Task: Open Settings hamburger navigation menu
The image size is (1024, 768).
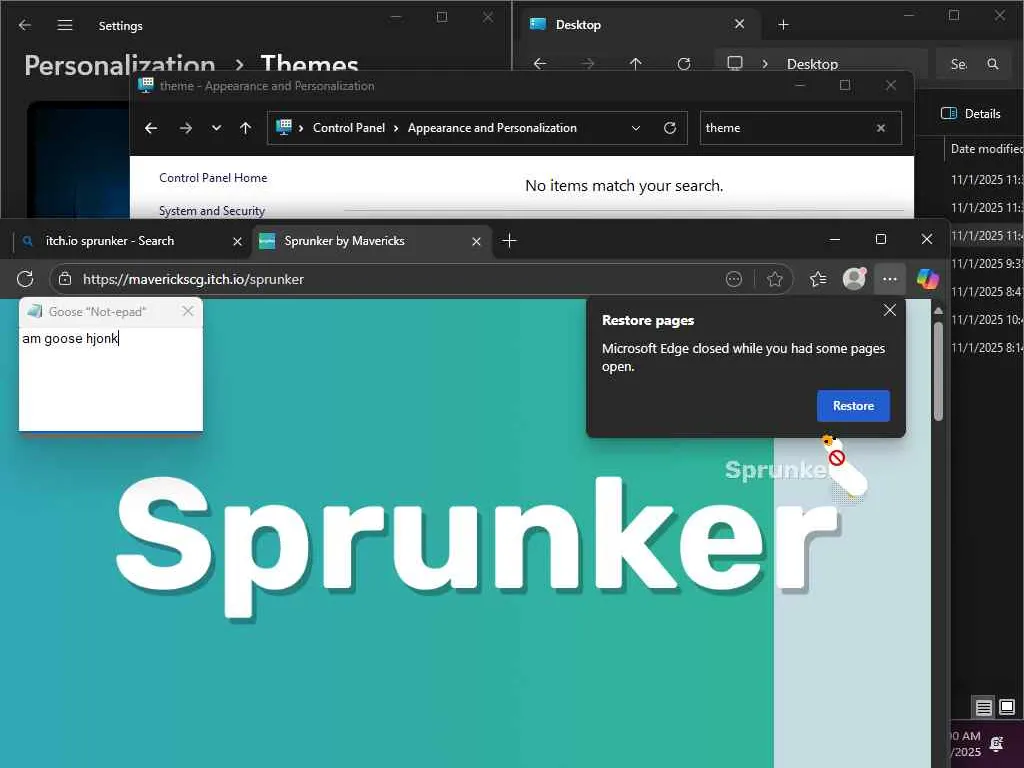Action: point(65,25)
